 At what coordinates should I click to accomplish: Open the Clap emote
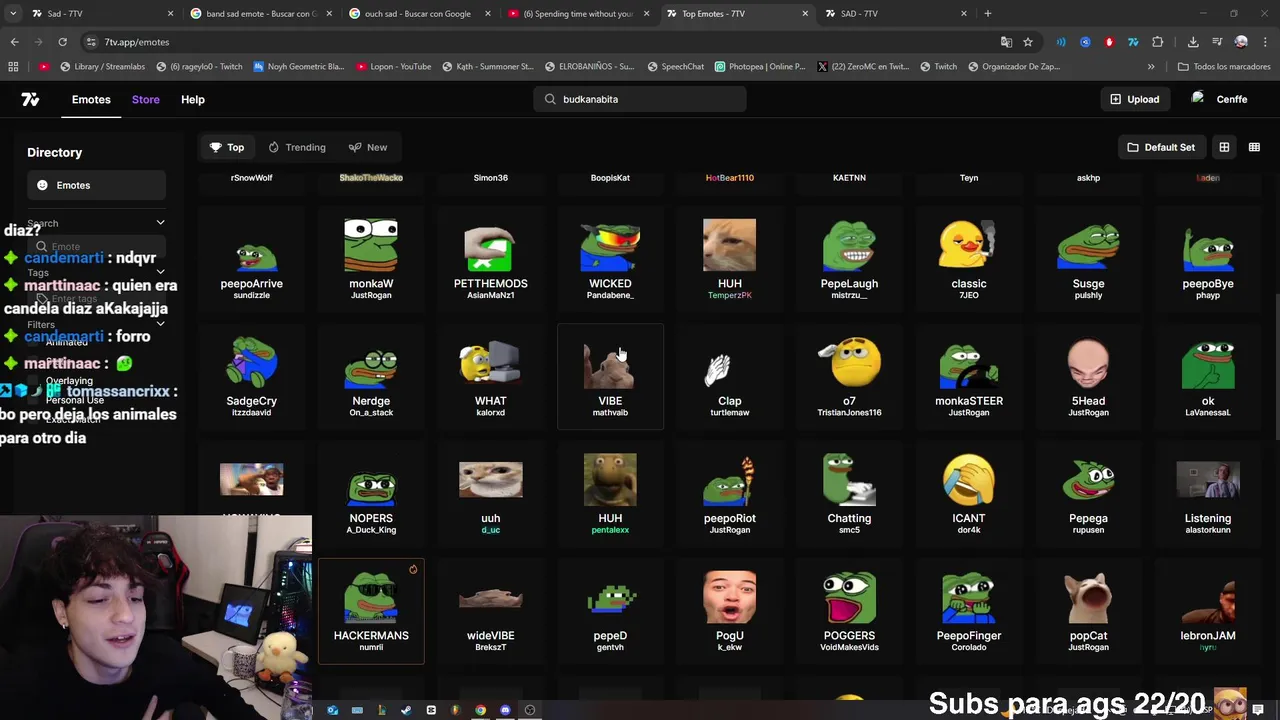coord(730,377)
